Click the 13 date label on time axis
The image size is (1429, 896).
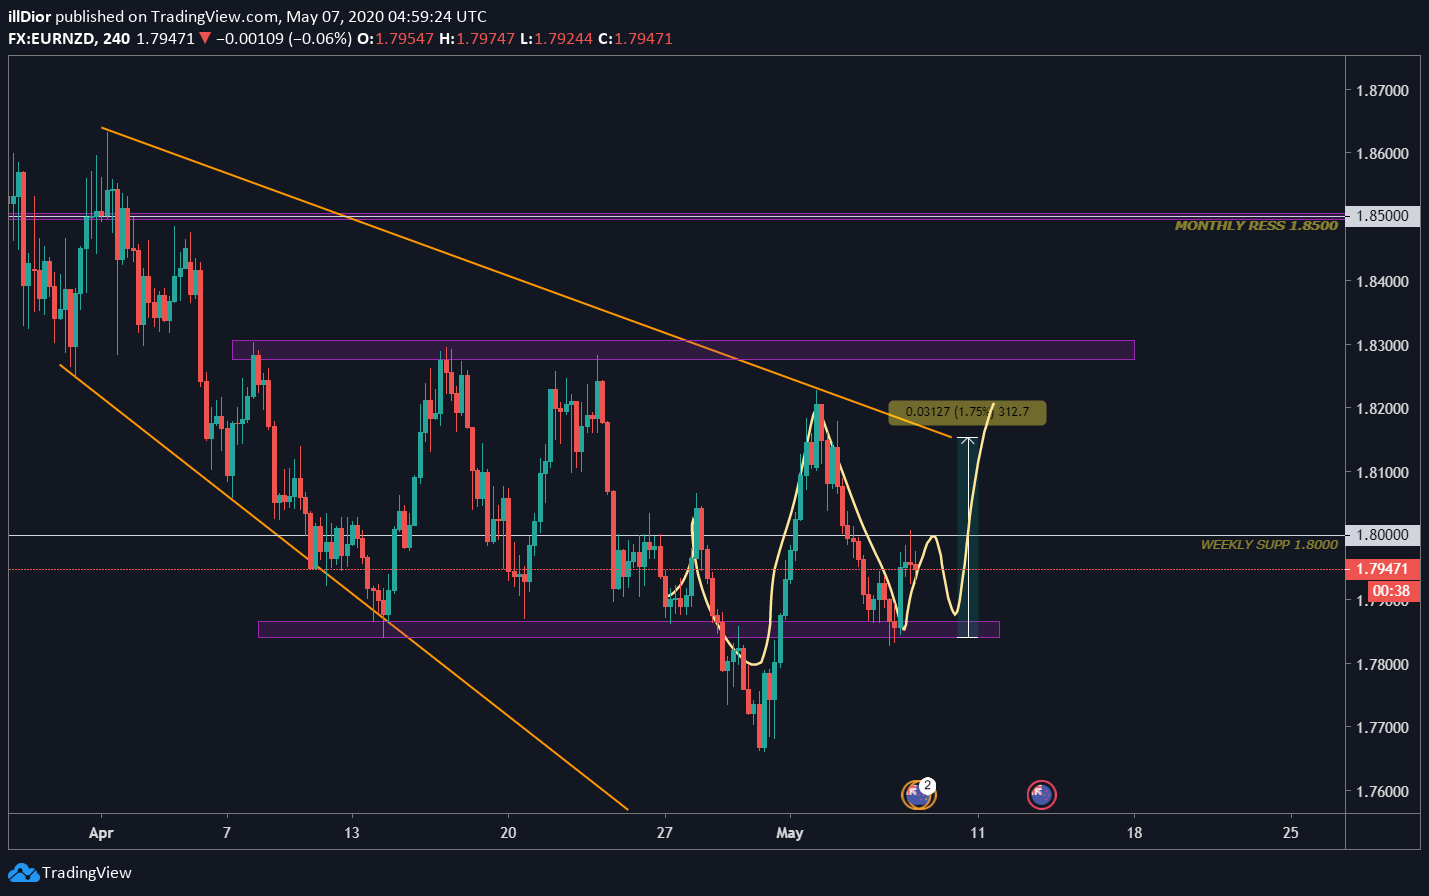[x=352, y=832]
